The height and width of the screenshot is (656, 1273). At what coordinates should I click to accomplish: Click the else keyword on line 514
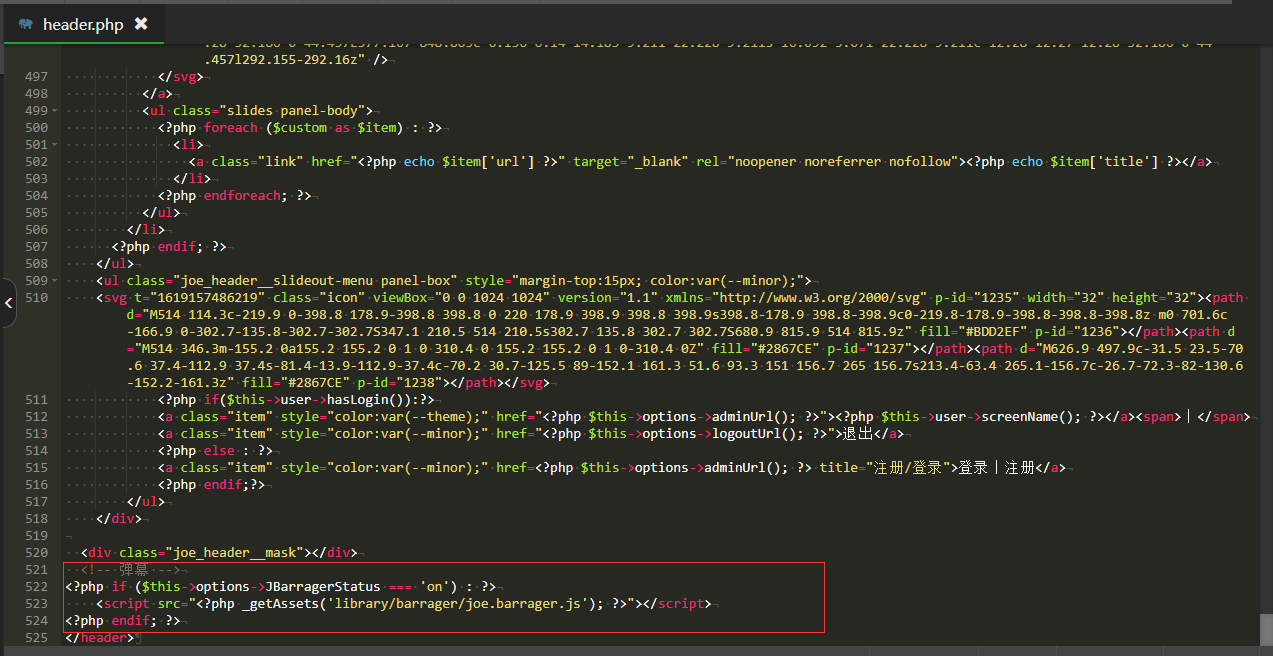coord(218,450)
